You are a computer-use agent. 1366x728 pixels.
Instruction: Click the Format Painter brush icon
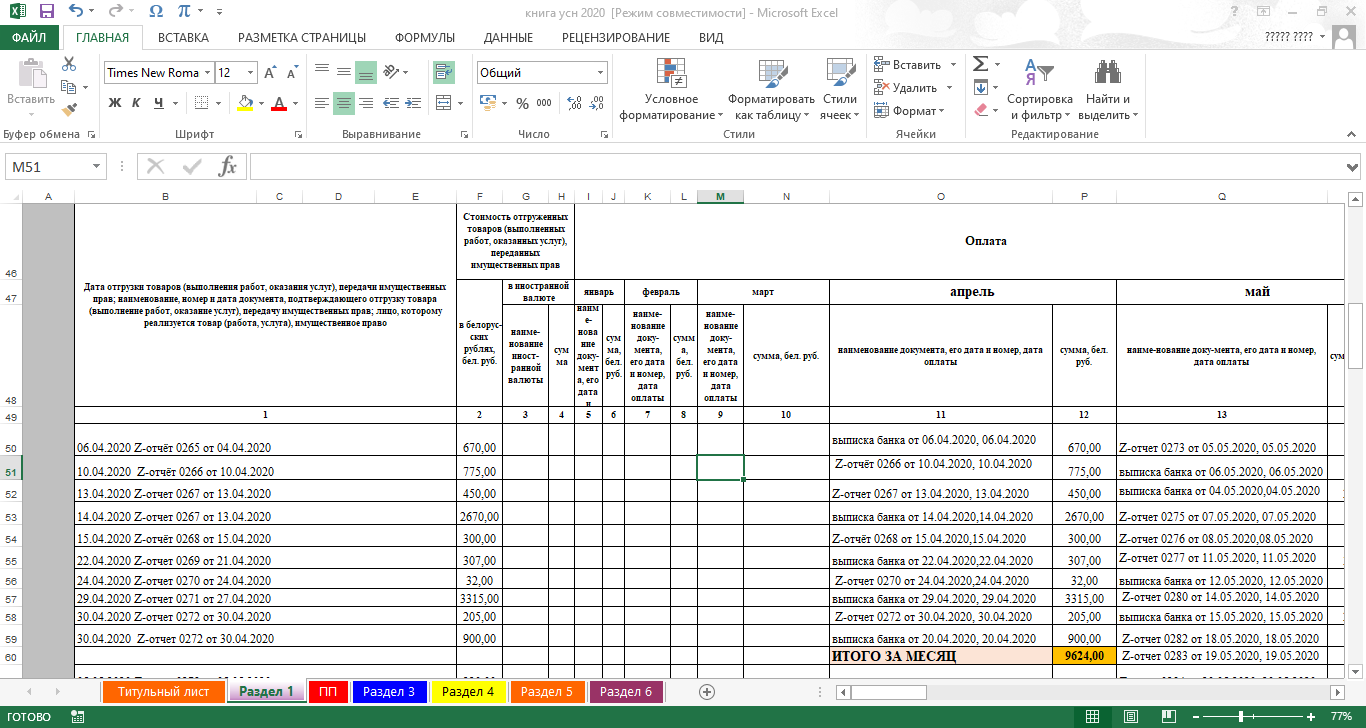pos(68,110)
